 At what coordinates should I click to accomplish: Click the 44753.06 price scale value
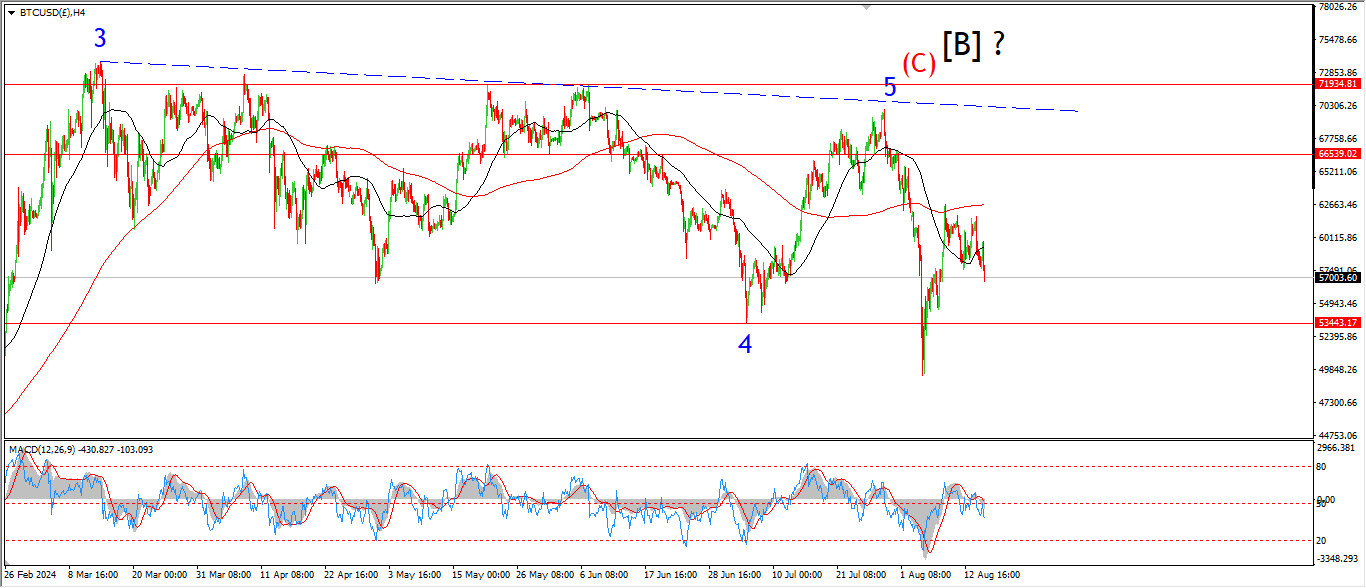coord(1337,435)
